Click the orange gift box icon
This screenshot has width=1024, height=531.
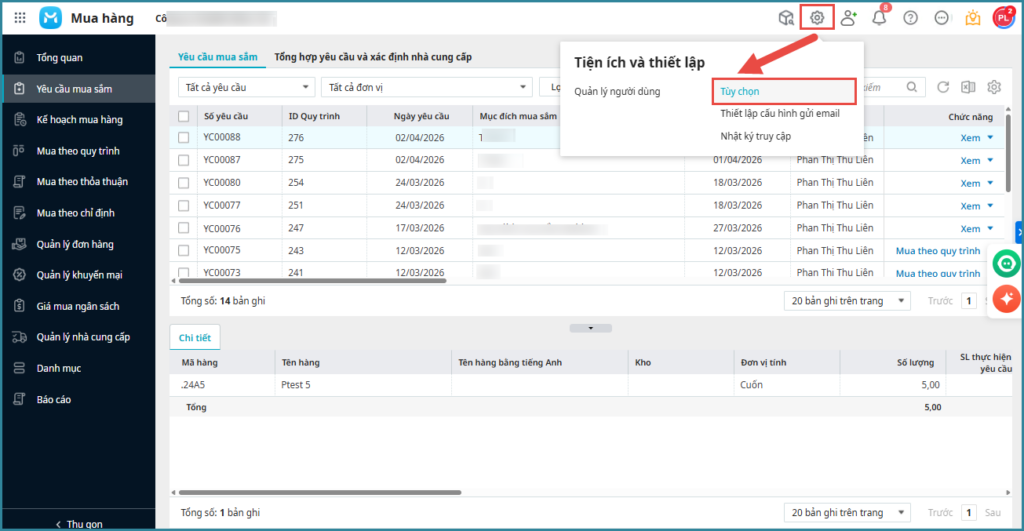point(972,18)
